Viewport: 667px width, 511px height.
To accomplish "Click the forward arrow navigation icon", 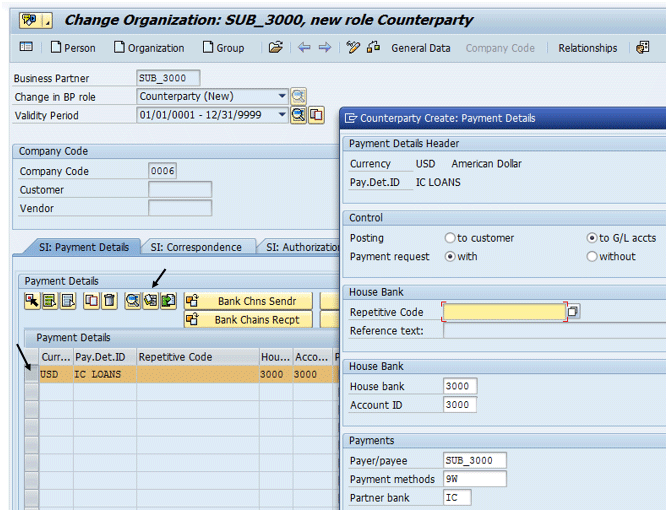I will tap(324, 48).
